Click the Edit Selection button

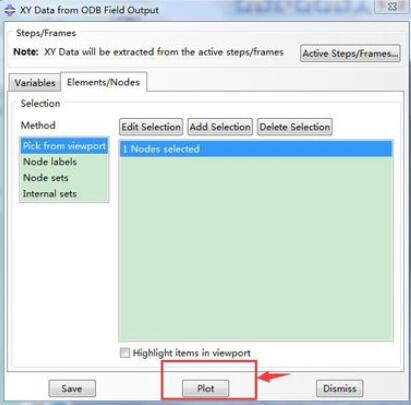coord(151,127)
